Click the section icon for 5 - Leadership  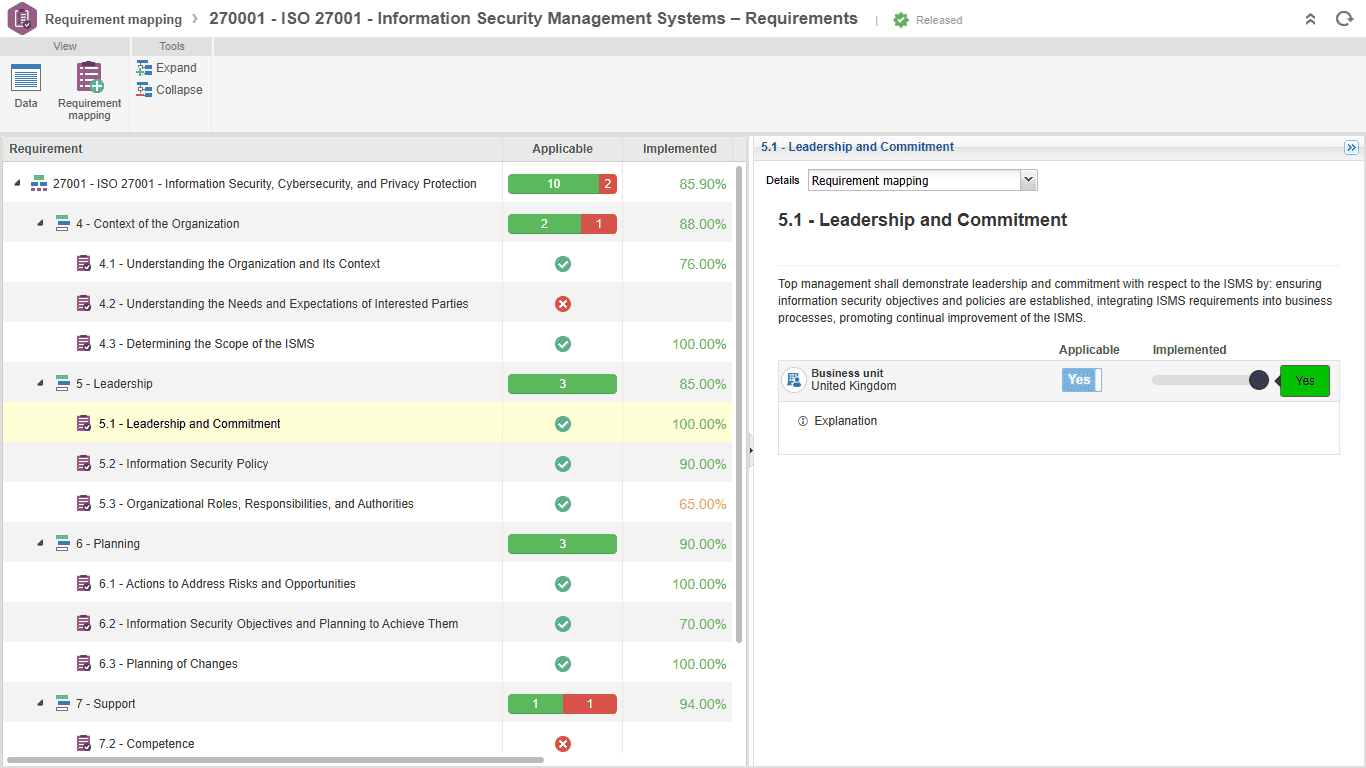(x=62, y=384)
